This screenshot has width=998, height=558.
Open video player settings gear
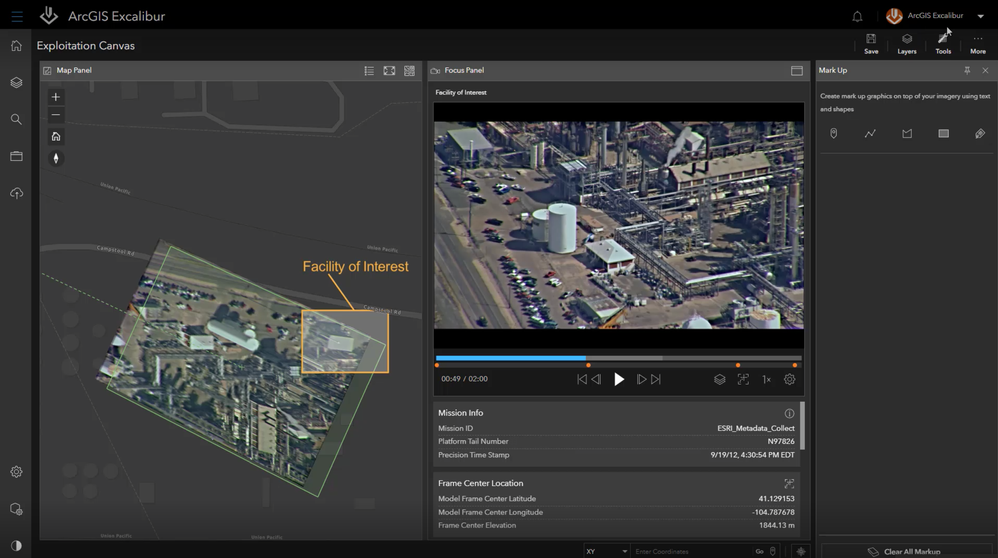tap(789, 379)
